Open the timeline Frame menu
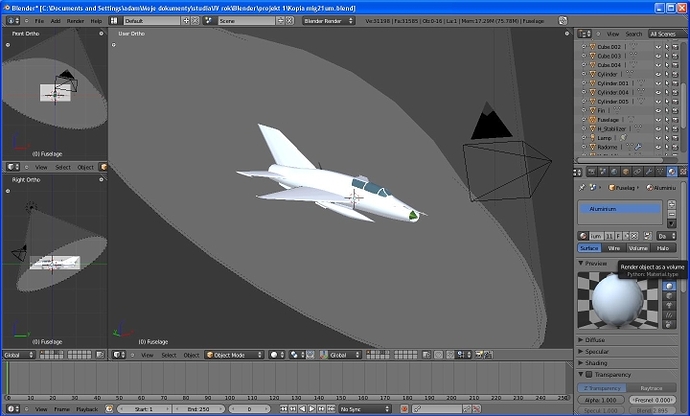This screenshot has height=416, width=690. 62,409
